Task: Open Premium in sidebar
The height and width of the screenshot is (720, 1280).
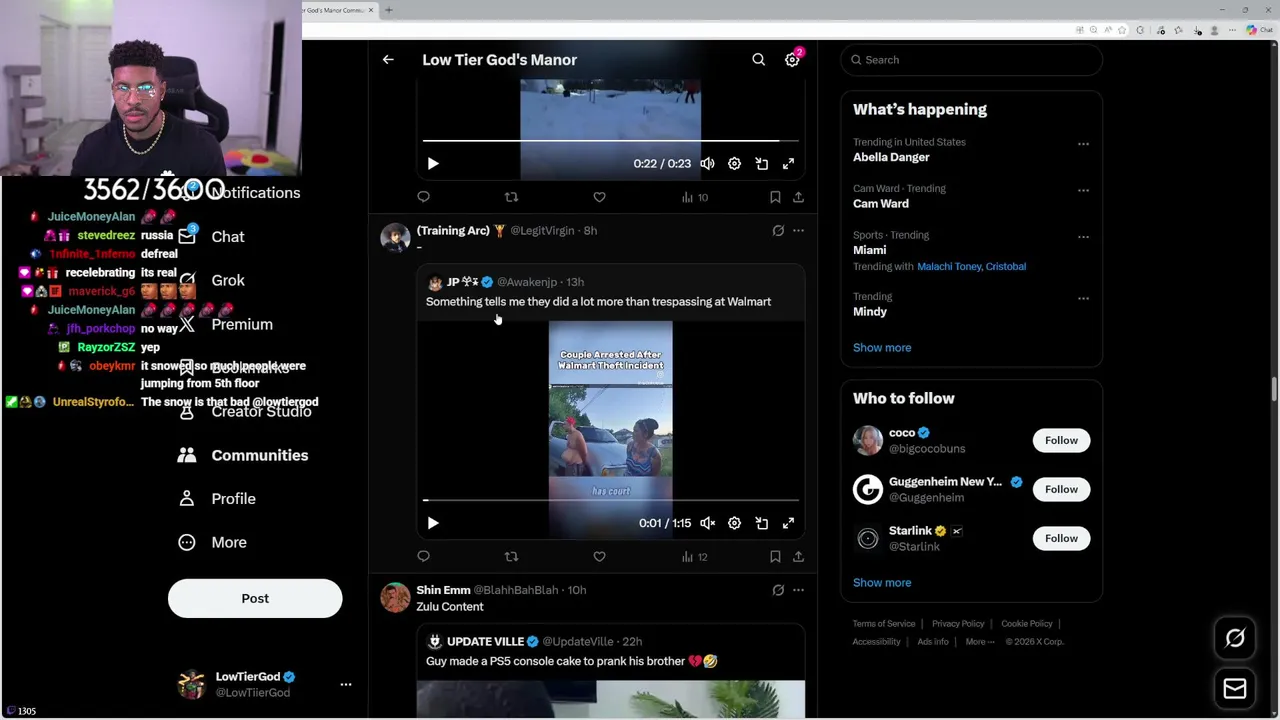Action: 225,325
